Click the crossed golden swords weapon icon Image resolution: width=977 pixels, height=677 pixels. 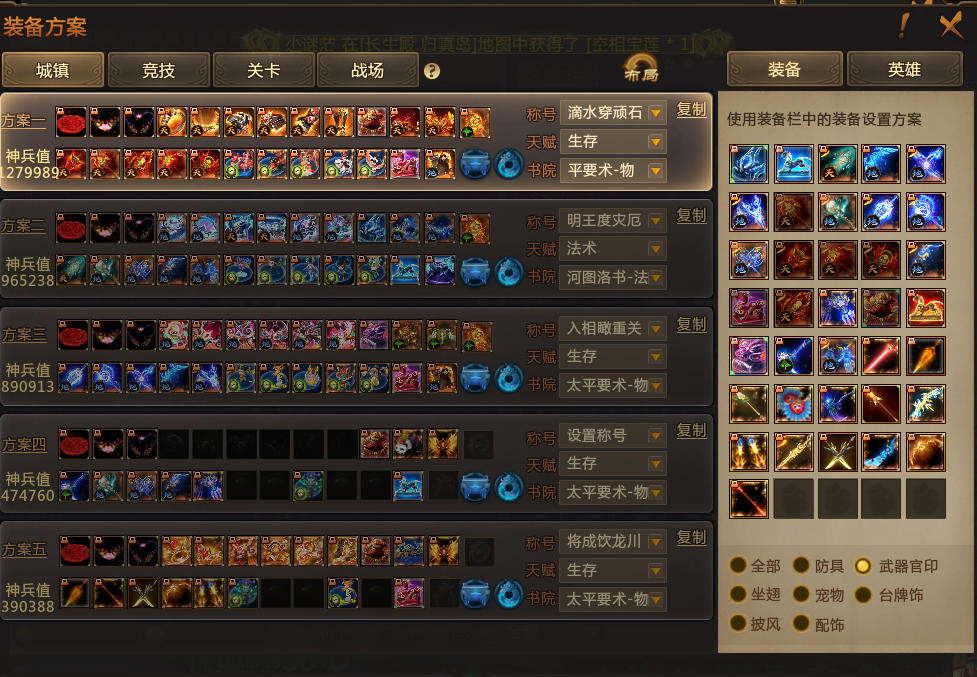pos(837,452)
